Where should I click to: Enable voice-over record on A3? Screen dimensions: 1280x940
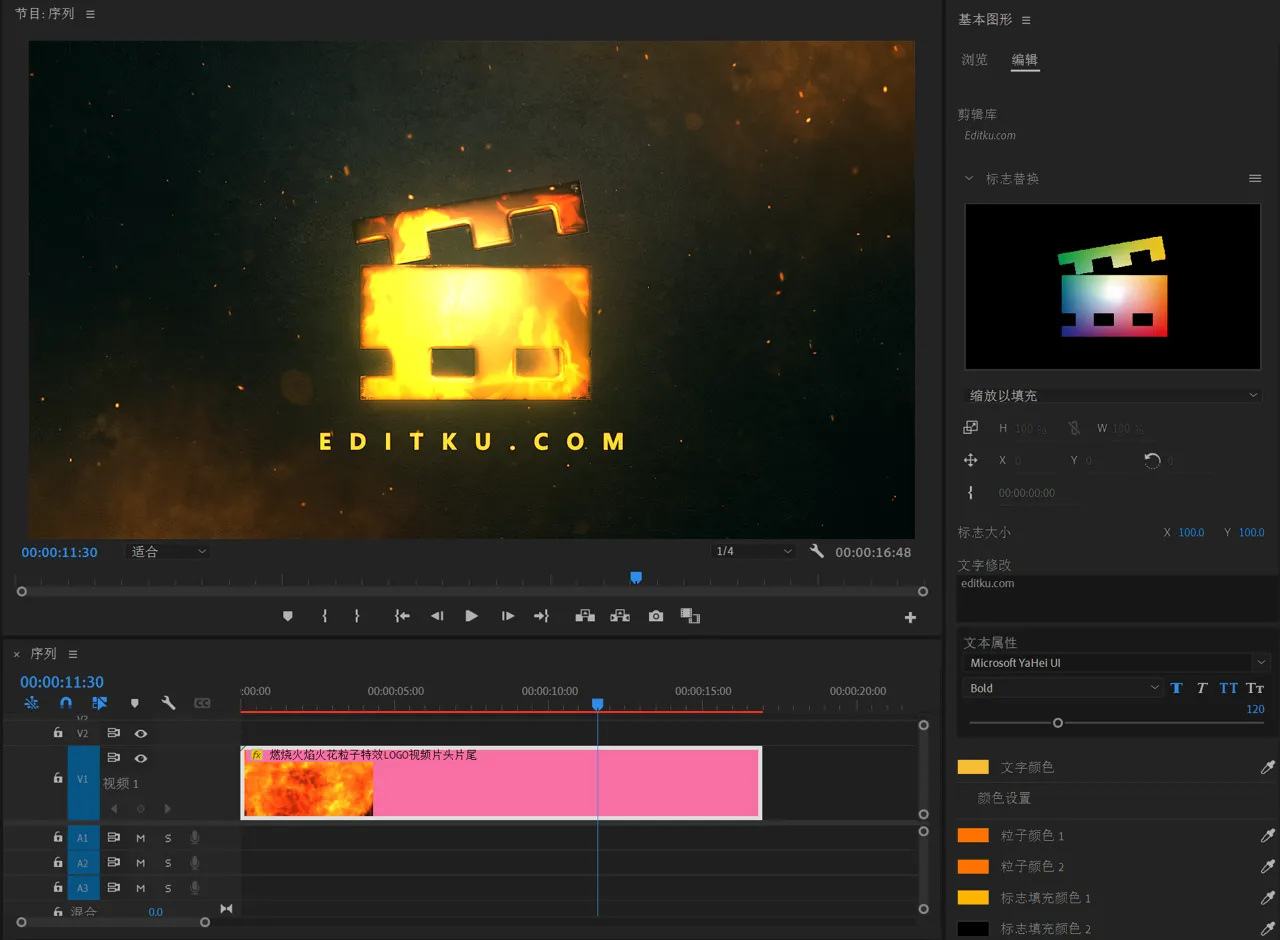click(195, 888)
